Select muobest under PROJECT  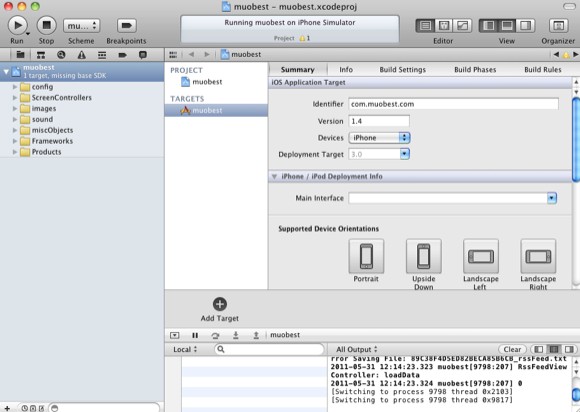tap(202, 82)
